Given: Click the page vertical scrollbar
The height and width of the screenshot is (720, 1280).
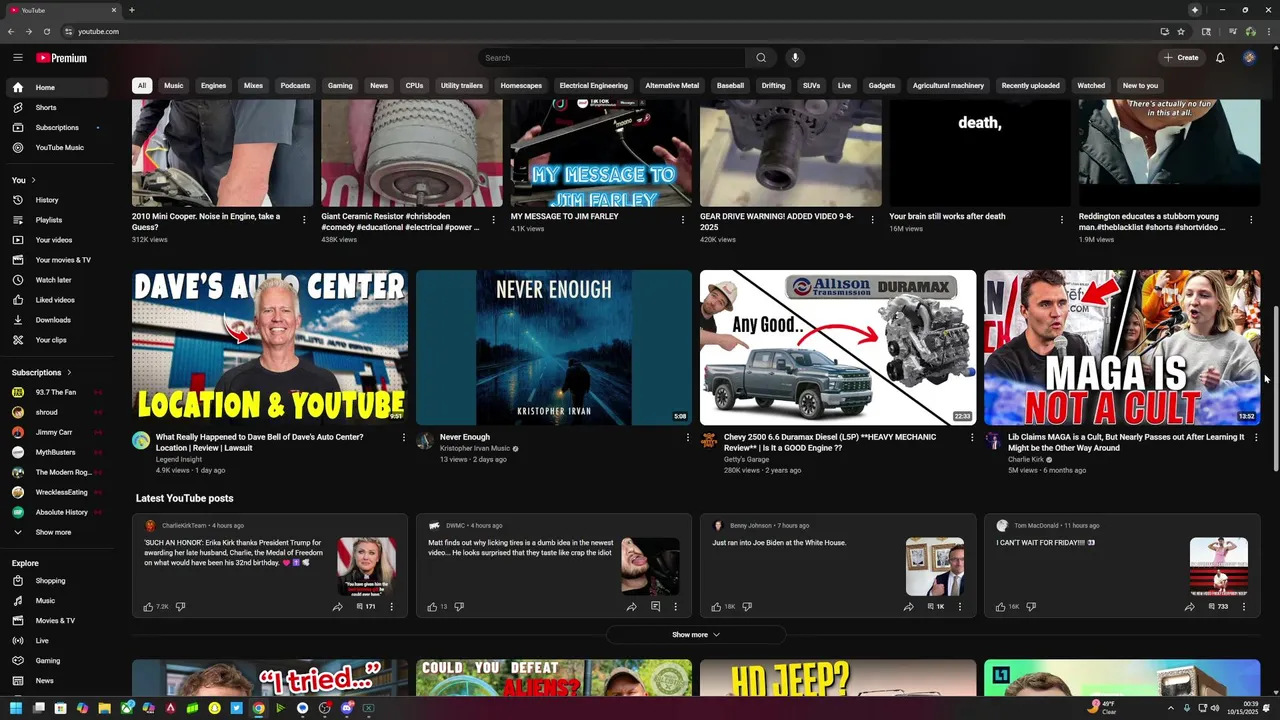Looking at the screenshot, I should [1275, 388].
